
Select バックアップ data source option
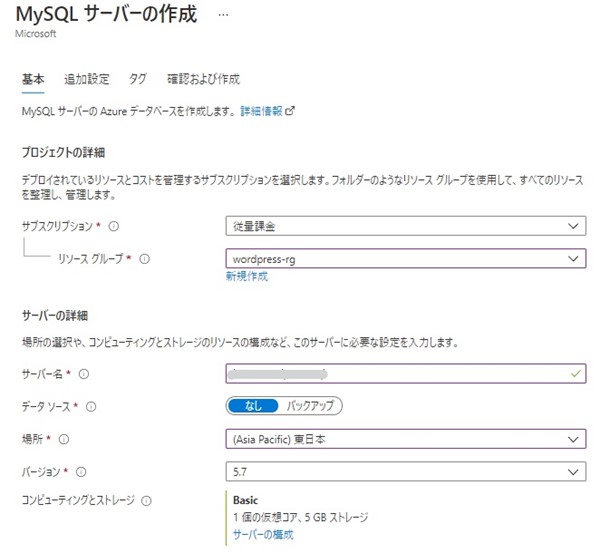[x=309, y=406]
